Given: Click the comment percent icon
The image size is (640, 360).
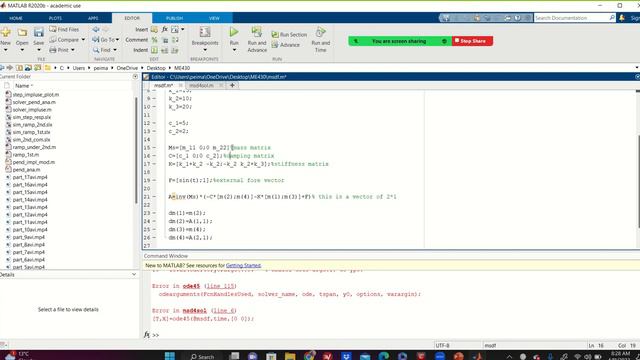Looking at the screenshot, I should tap(154, 40).
